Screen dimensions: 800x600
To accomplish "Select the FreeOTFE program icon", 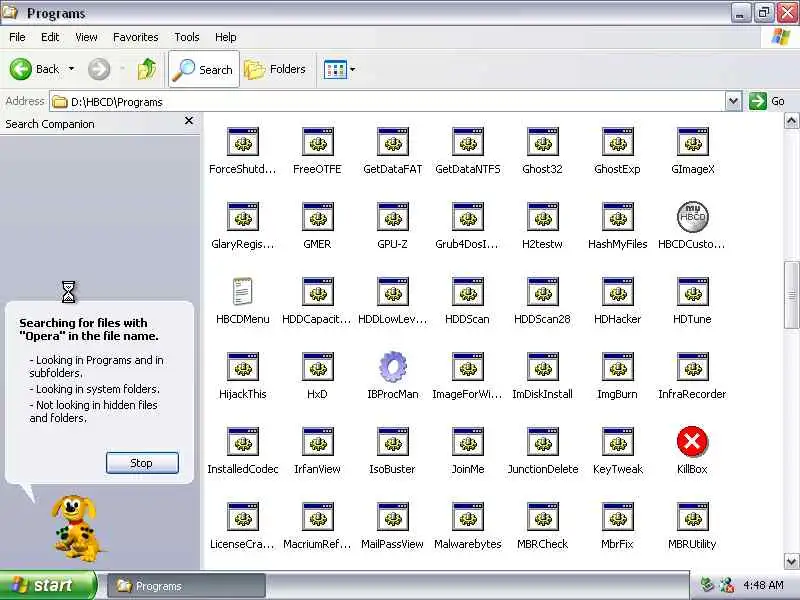I will tap(318, 141).
